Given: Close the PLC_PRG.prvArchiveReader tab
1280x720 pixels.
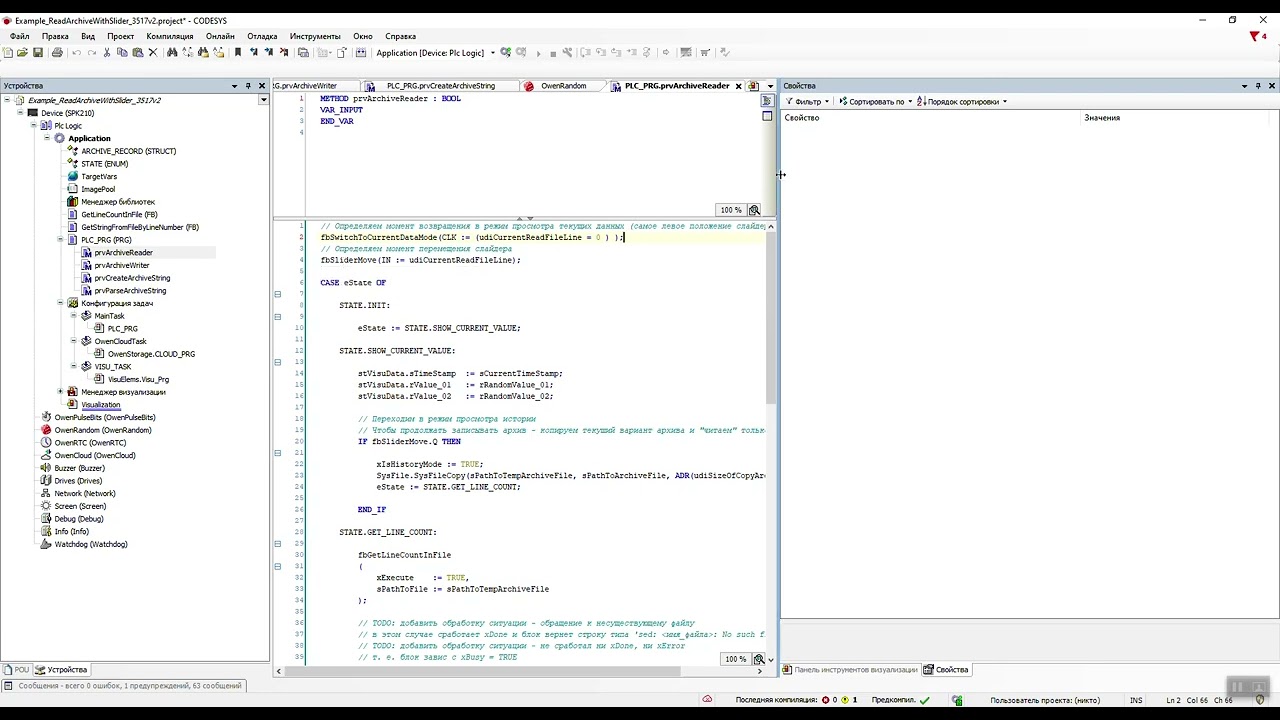Looking at the screenshot, I should (x=739, y=86).
